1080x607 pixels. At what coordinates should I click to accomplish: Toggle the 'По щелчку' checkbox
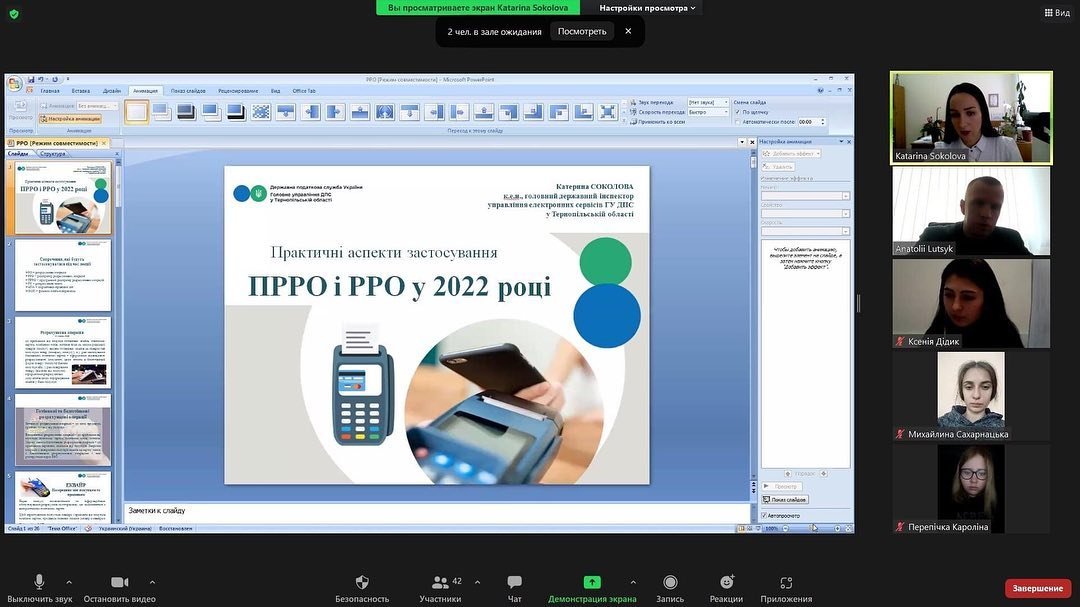tap(738, 112)
